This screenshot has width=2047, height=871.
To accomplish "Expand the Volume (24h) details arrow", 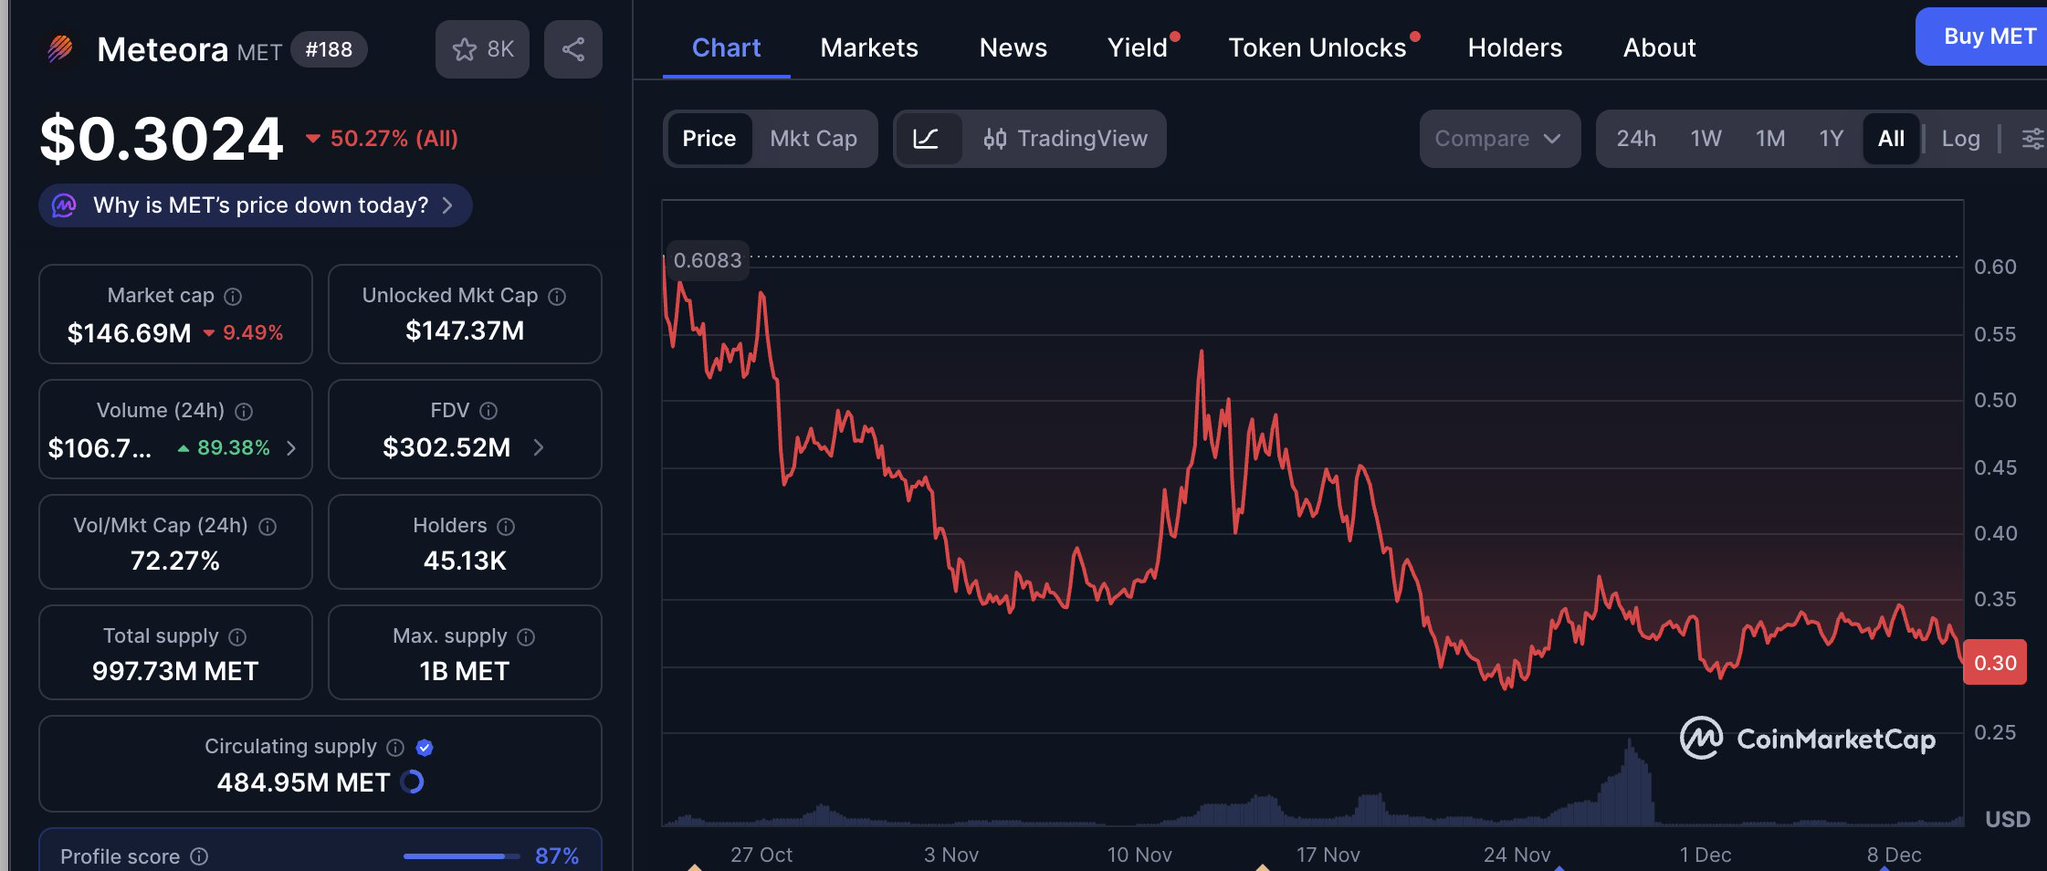I will coord(291,448).
